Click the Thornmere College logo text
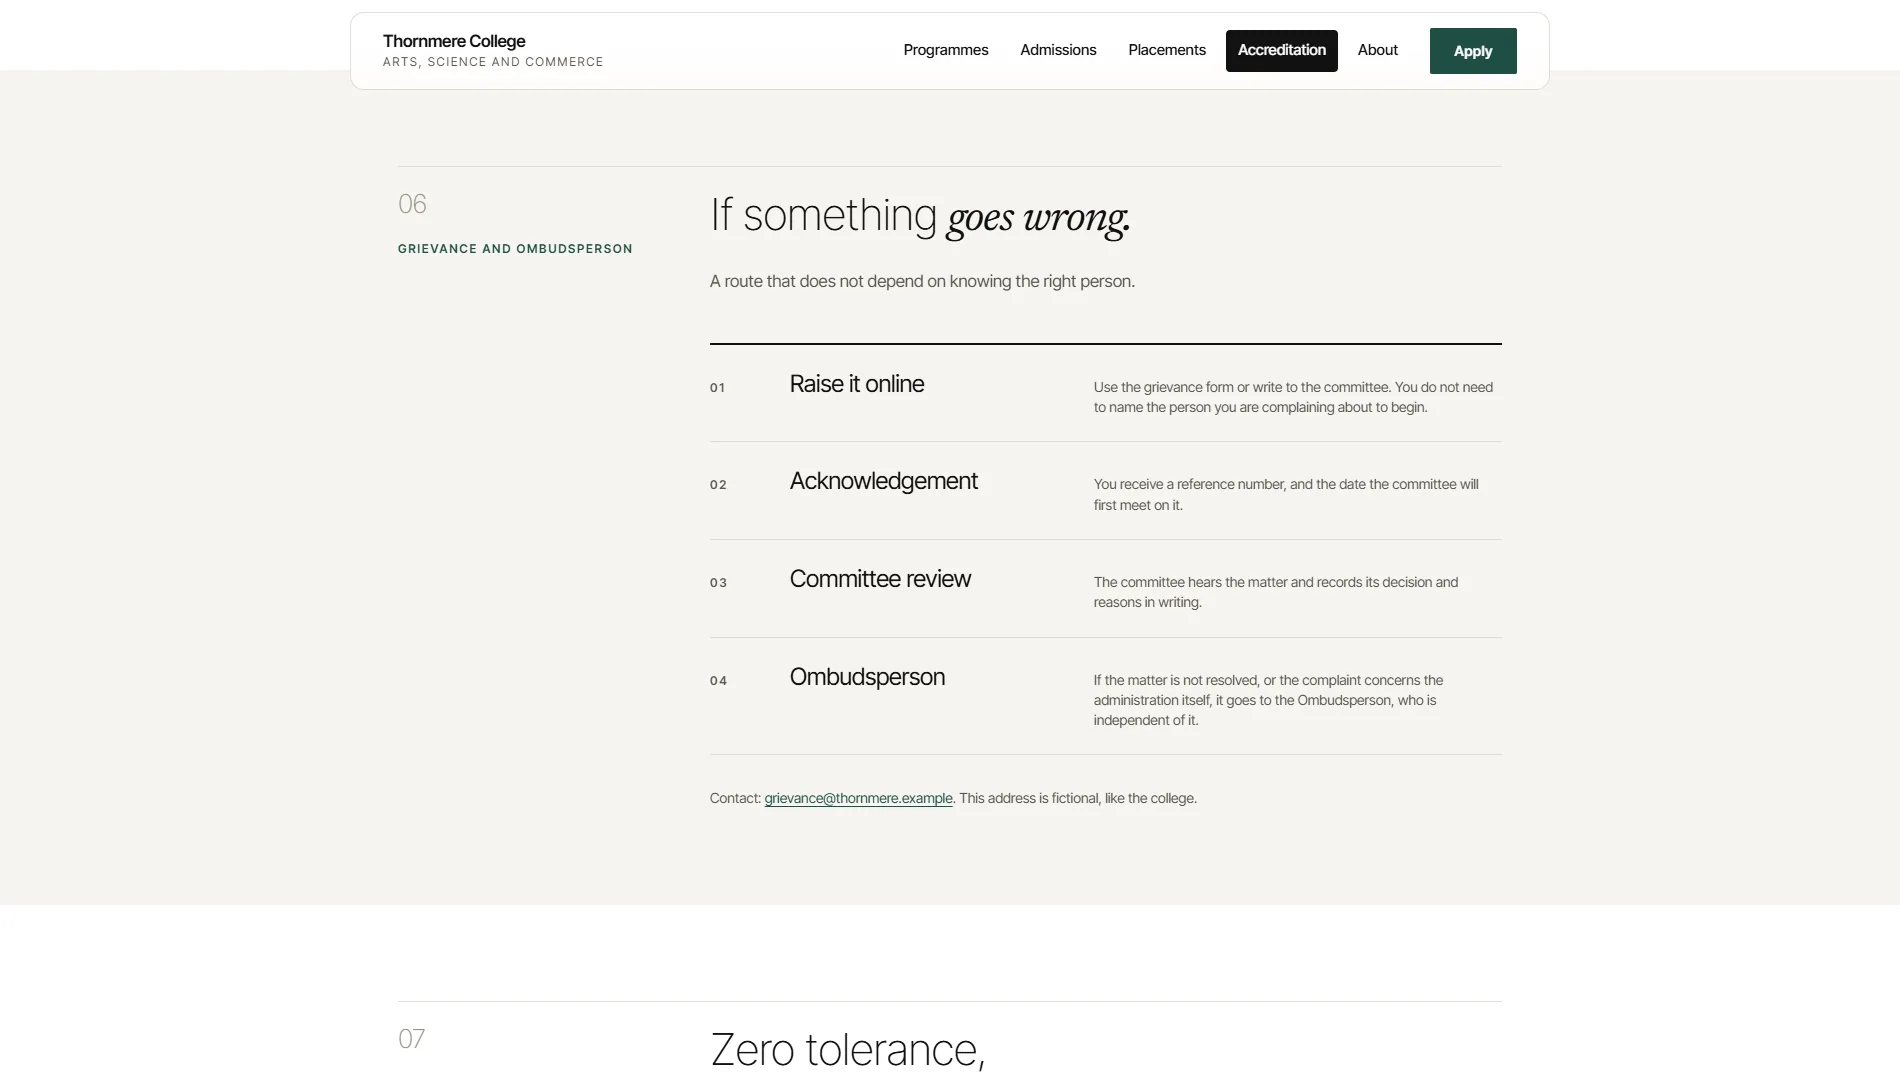 coord(454,41)
